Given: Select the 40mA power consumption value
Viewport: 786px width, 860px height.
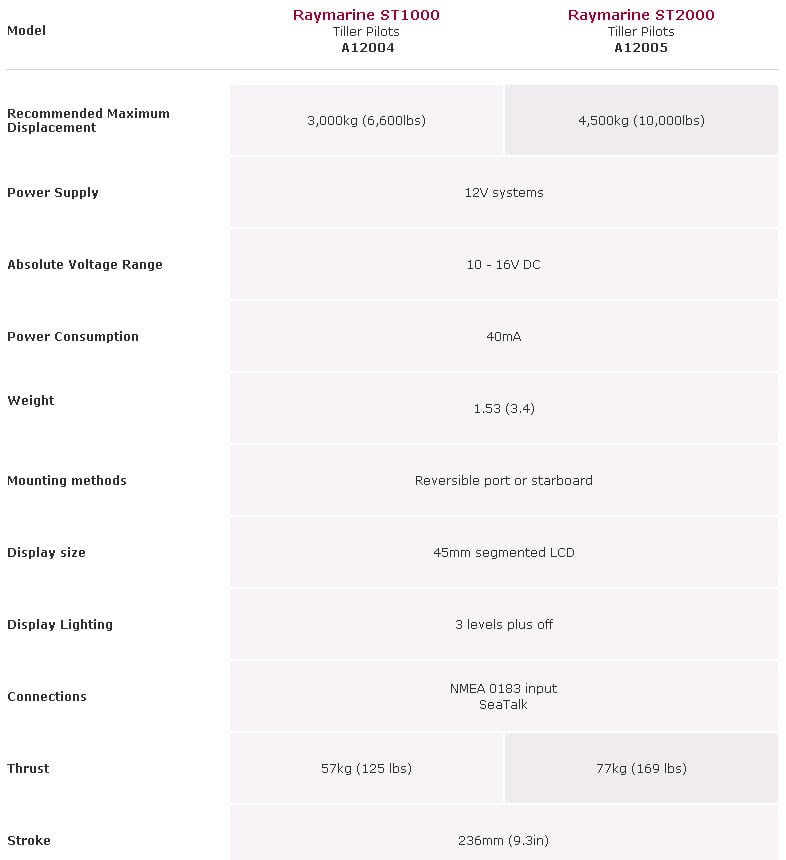Looking at the screenshot, I should tap(504, 337).
